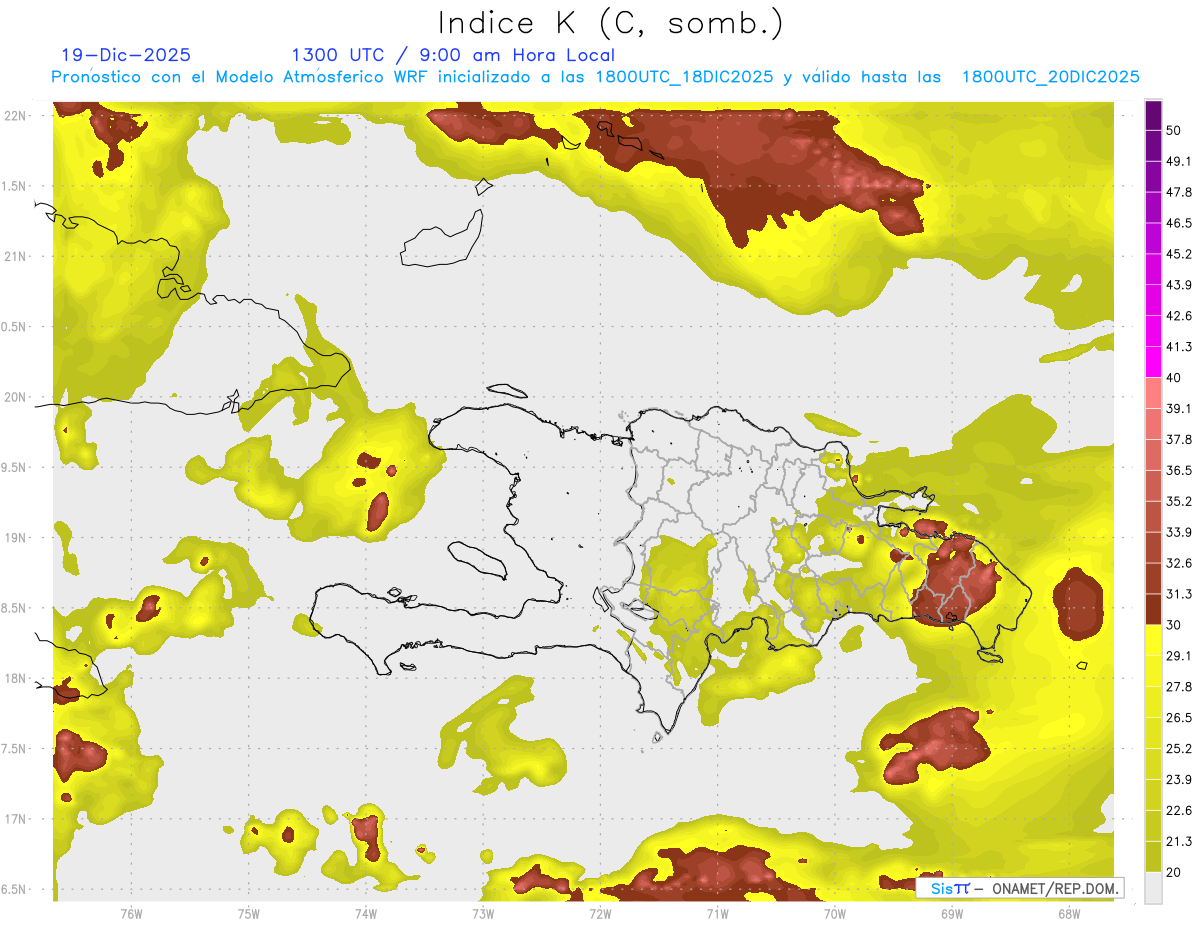Click the bright yellow colorbar segment between 29.1 and 30
Viewport: 1200px width, 927px height.
click(x=1153, y=640)
